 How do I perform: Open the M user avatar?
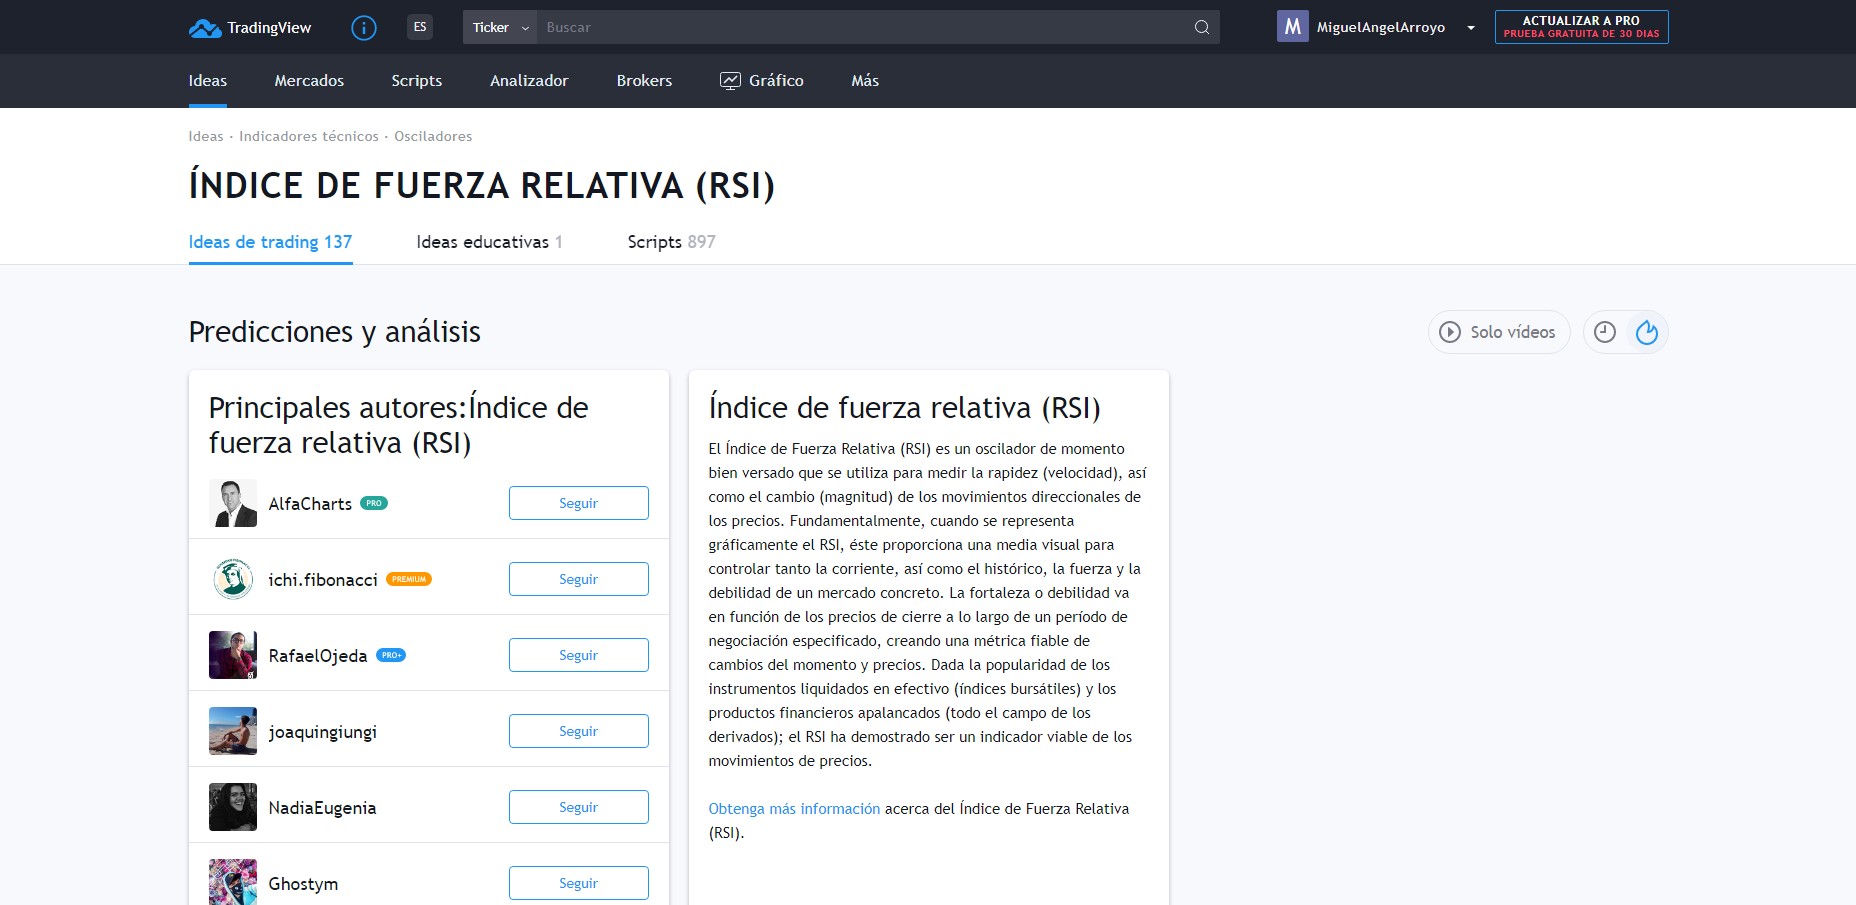click(1293, 27)
